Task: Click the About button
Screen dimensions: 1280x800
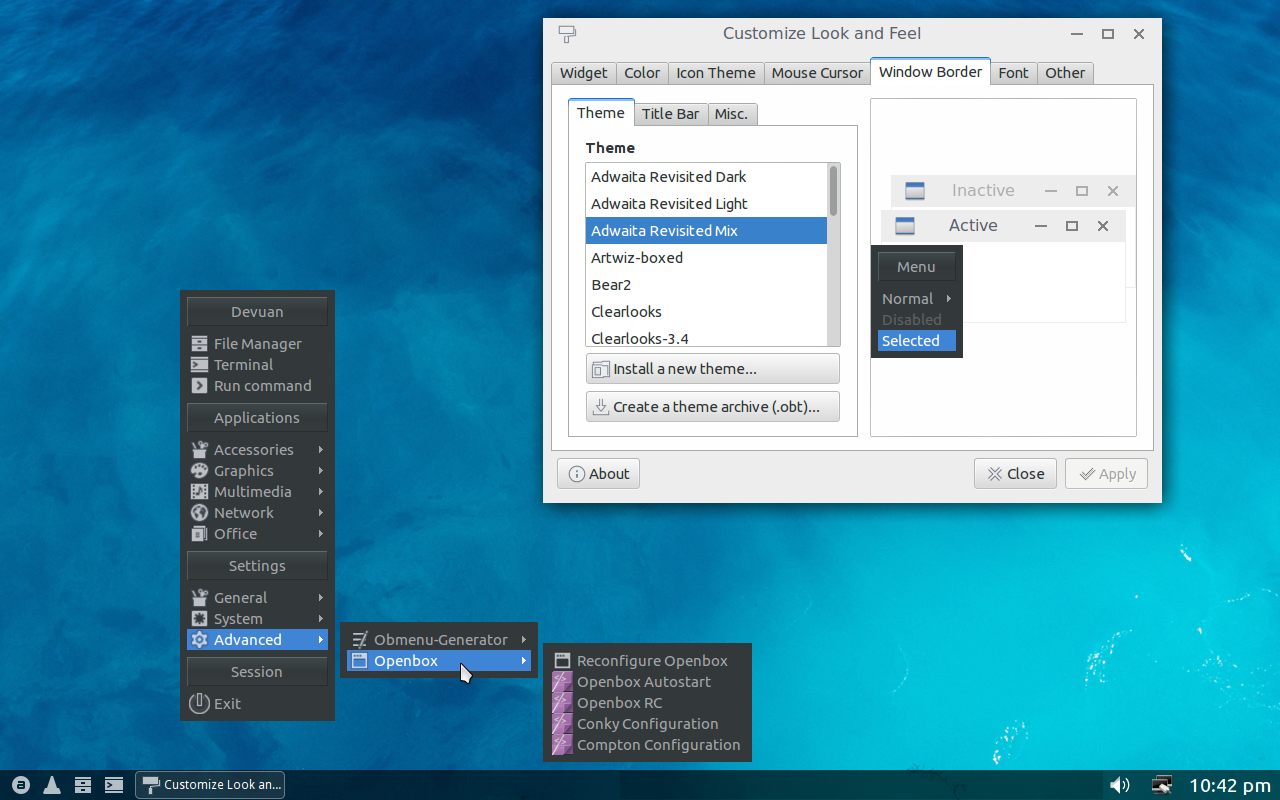Action: pyautogui.click(x=598, y=474)
